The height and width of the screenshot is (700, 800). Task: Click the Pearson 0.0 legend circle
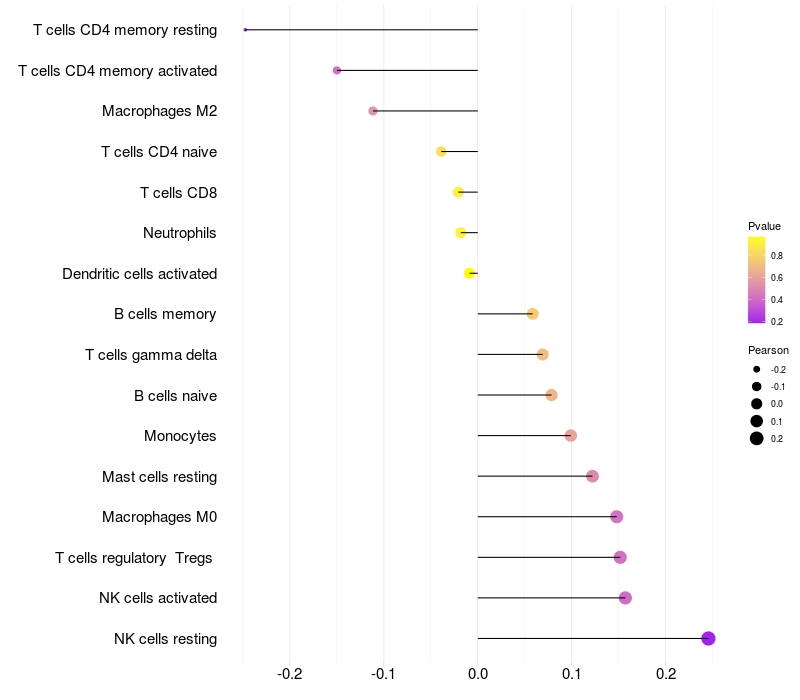click(757, 404)
